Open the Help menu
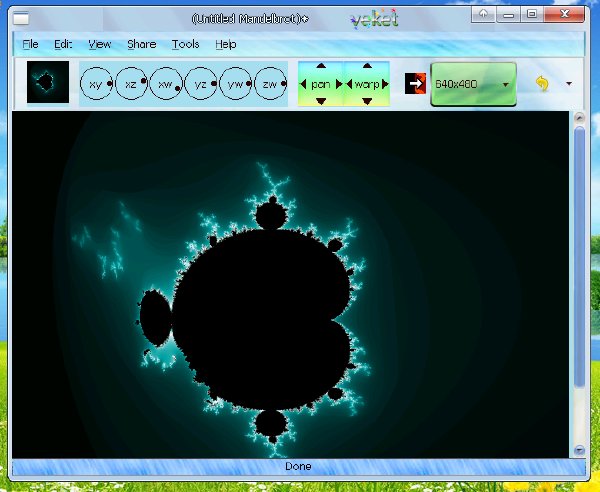600x492 pixels. pyautogui.click(x=226, y=44)
